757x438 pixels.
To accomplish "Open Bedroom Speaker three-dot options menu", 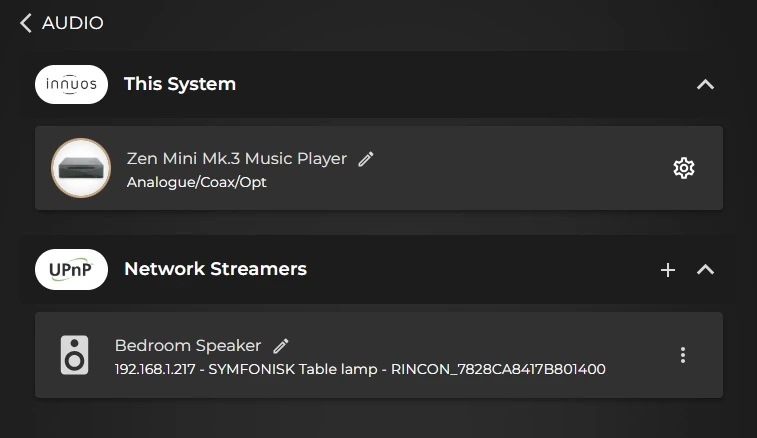I will click(683, 355).
